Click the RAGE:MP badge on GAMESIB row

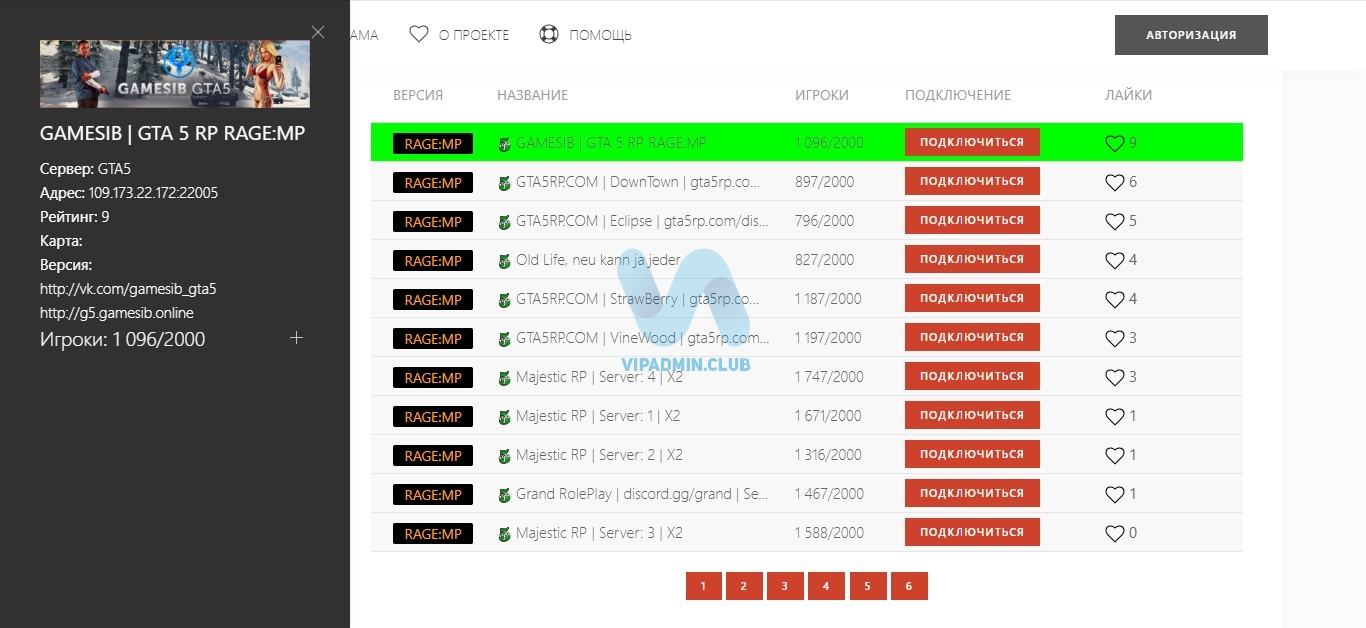[x=433, y=144]
